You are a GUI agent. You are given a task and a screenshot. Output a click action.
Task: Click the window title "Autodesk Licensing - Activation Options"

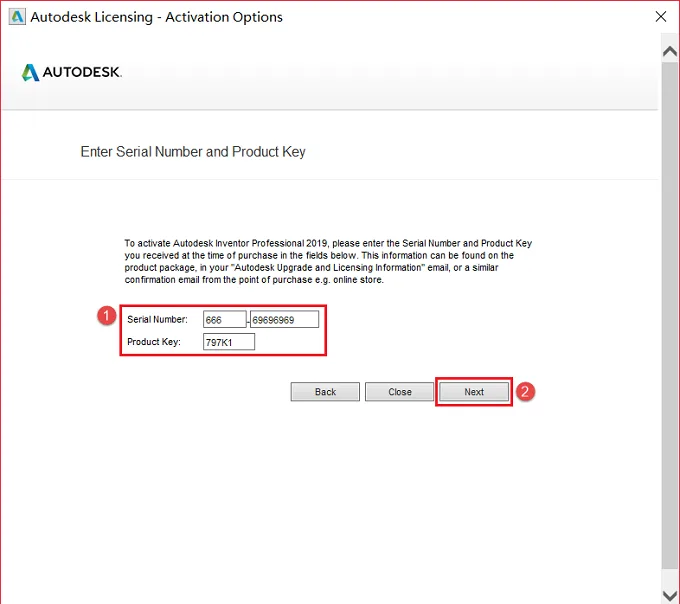click(157, 17)
